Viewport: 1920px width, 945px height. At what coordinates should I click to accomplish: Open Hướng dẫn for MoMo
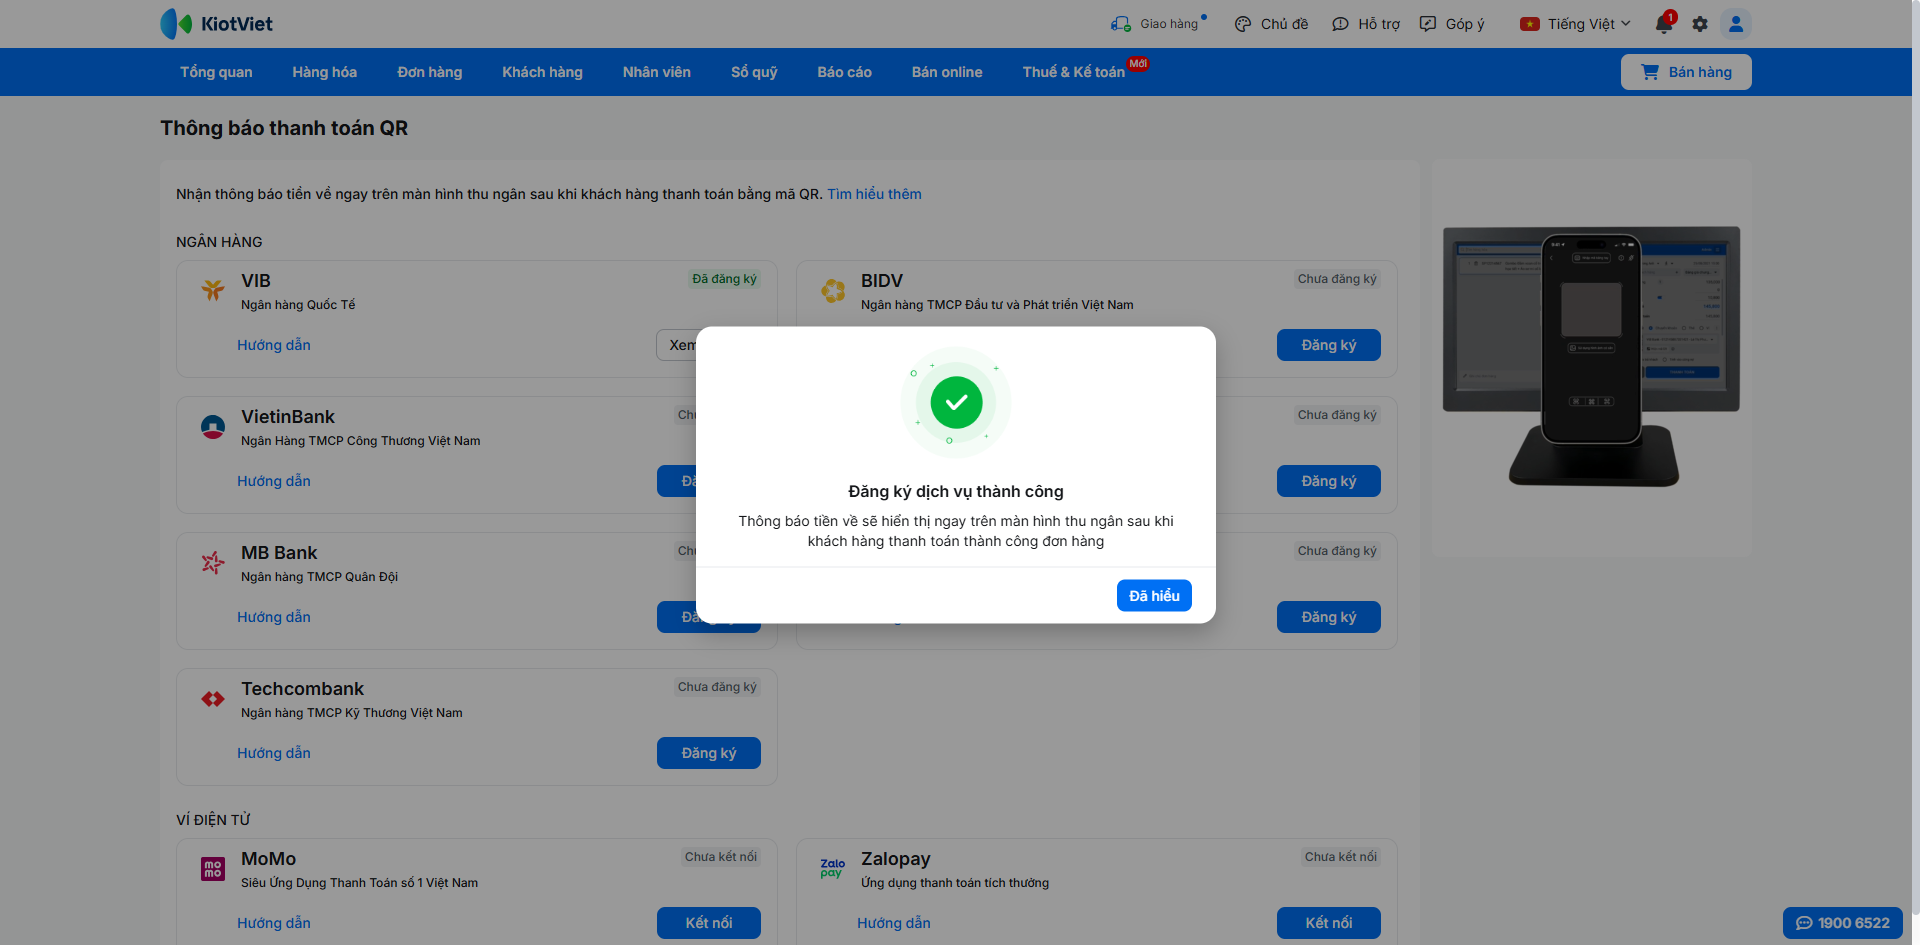274,923
